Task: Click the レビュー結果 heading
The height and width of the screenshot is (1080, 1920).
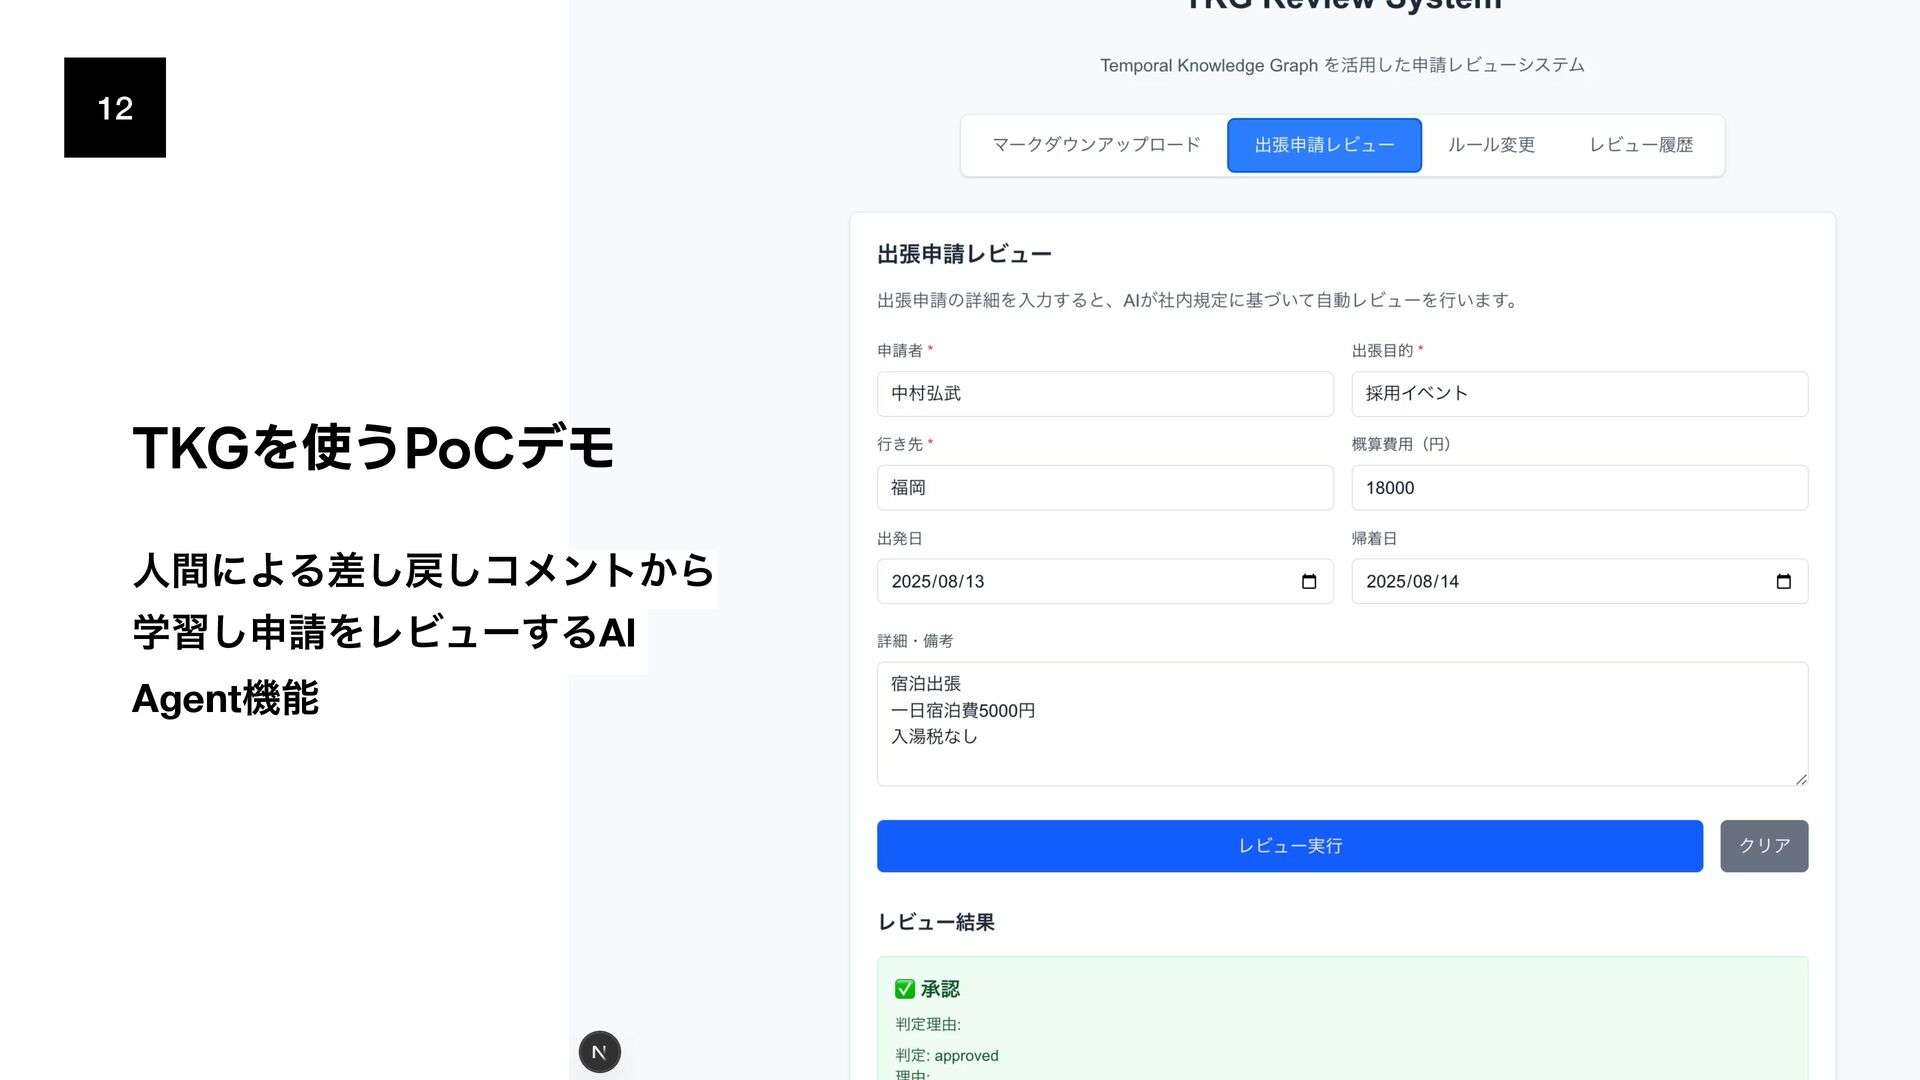Action: pyautogui.click(x=935, y=922)
